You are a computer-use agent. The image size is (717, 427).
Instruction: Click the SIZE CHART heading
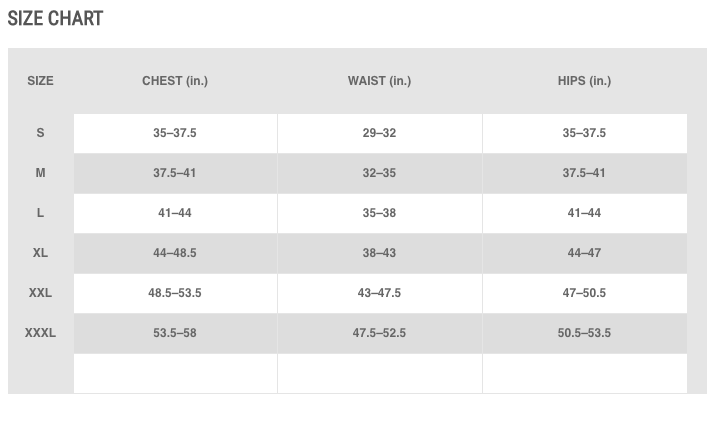(x=55, y=18)
